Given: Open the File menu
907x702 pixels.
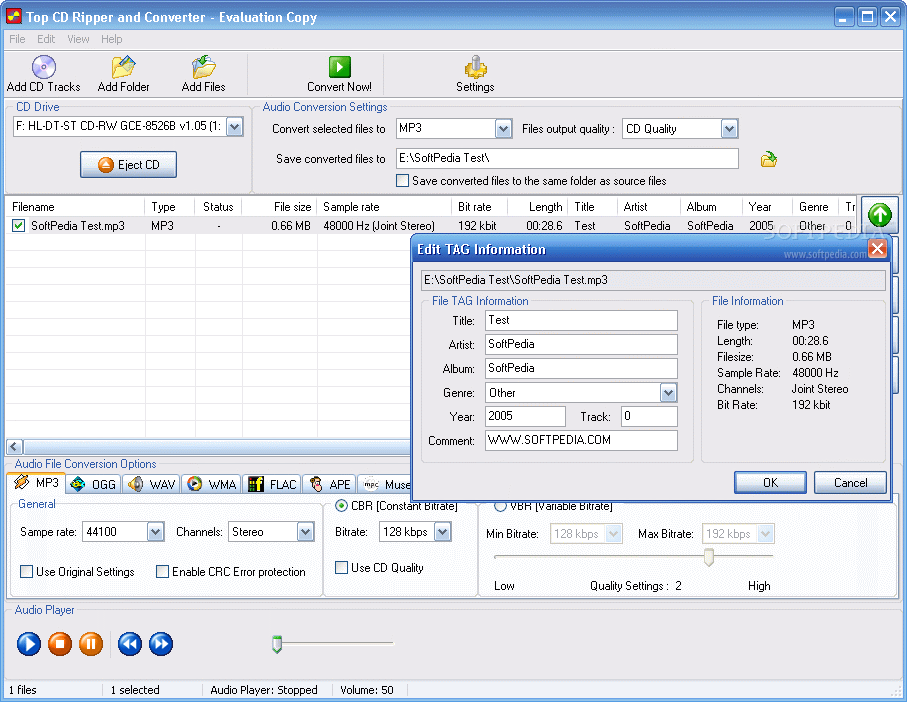Looking at the screenshot, I should [17, 39].
